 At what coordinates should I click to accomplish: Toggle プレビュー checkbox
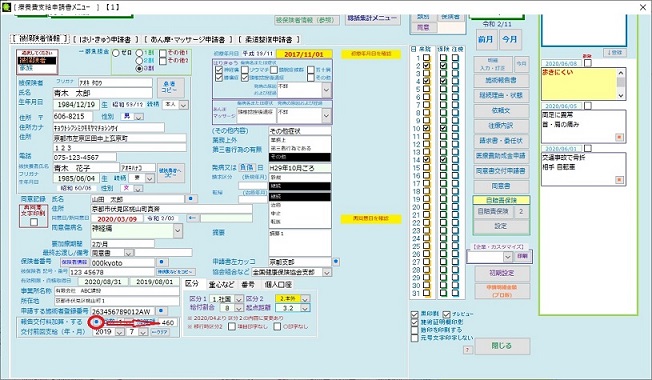[447, 314]
